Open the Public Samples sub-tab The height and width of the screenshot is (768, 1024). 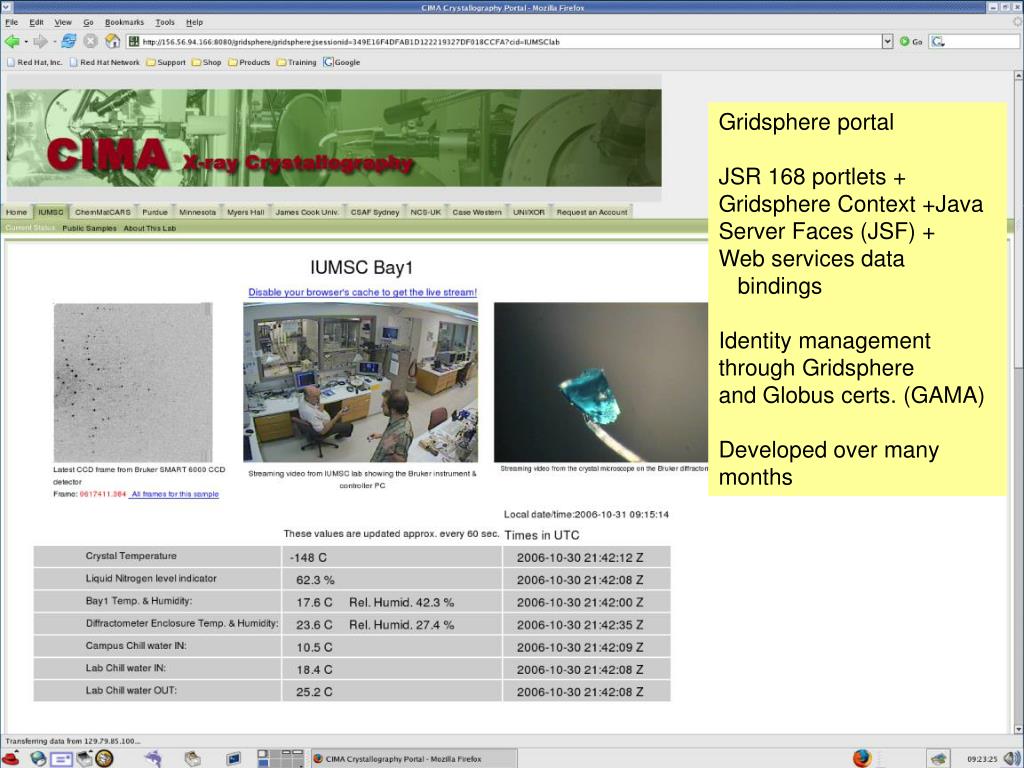(x=89, y=229)
